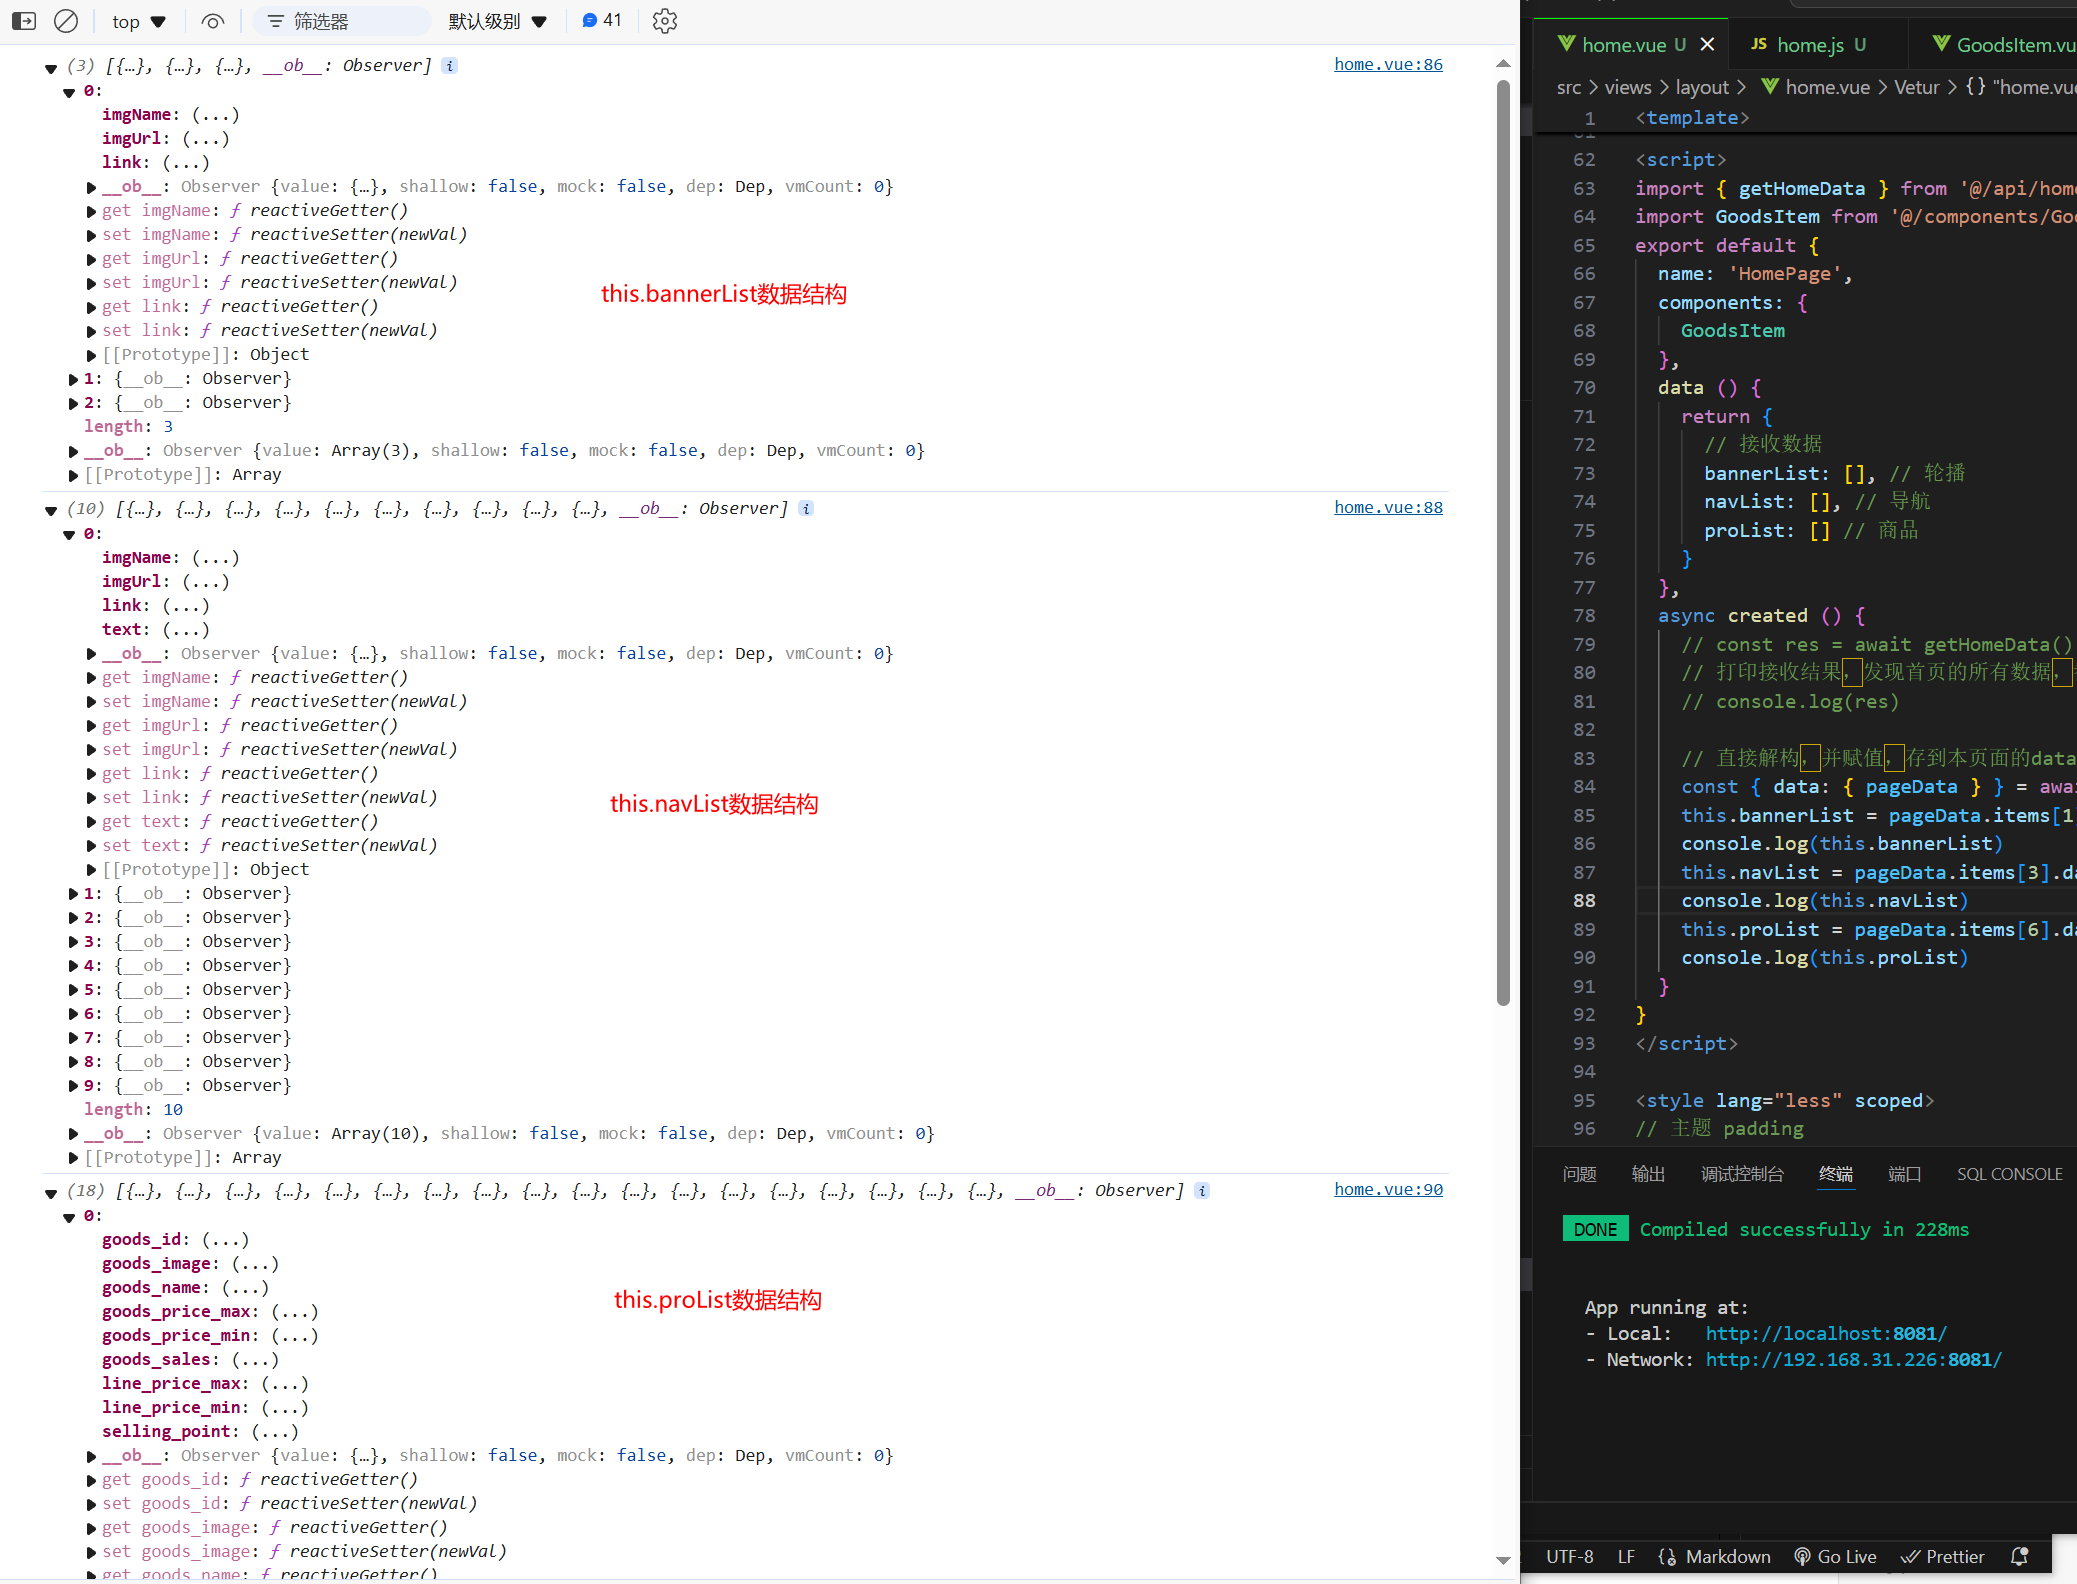The image size is (2077, 1584).
Task: Open the http://192.168.31.226:8081/ network link
Action: click(1853, 1360)
